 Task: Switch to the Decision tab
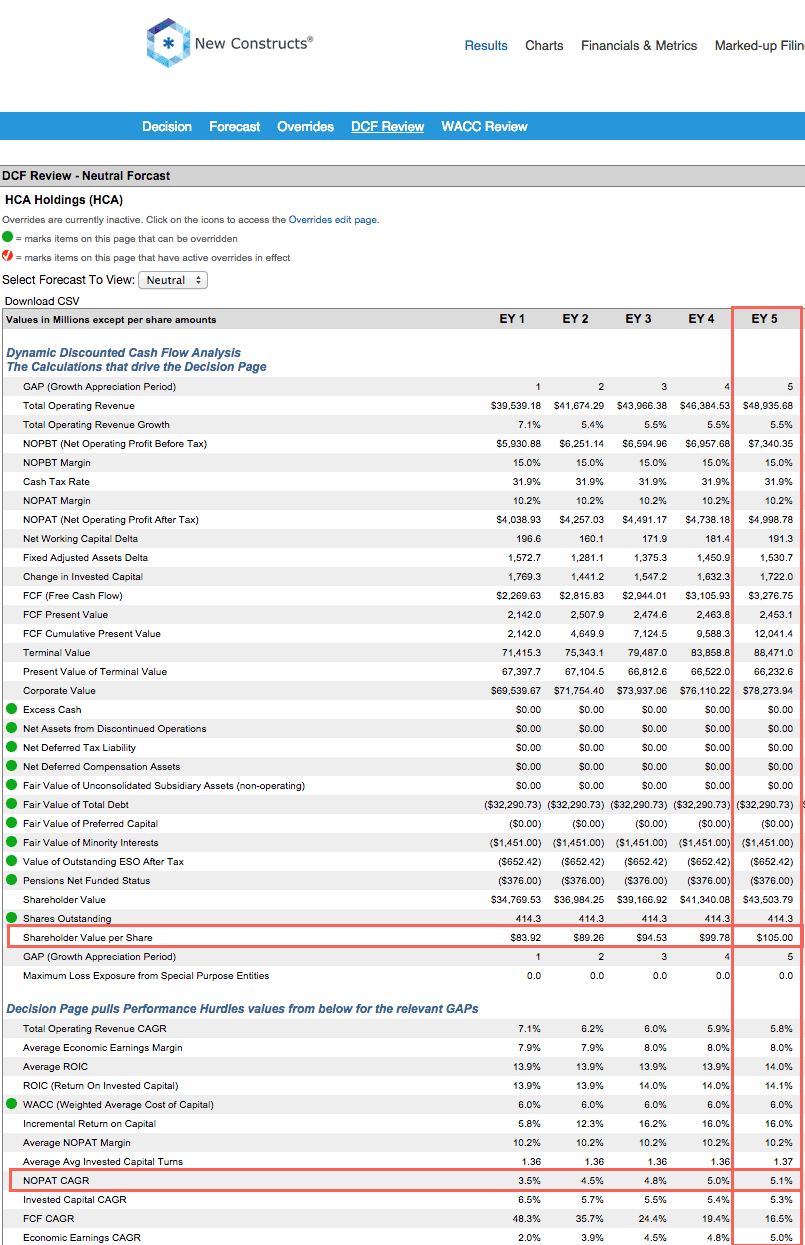tap(167, 126)
